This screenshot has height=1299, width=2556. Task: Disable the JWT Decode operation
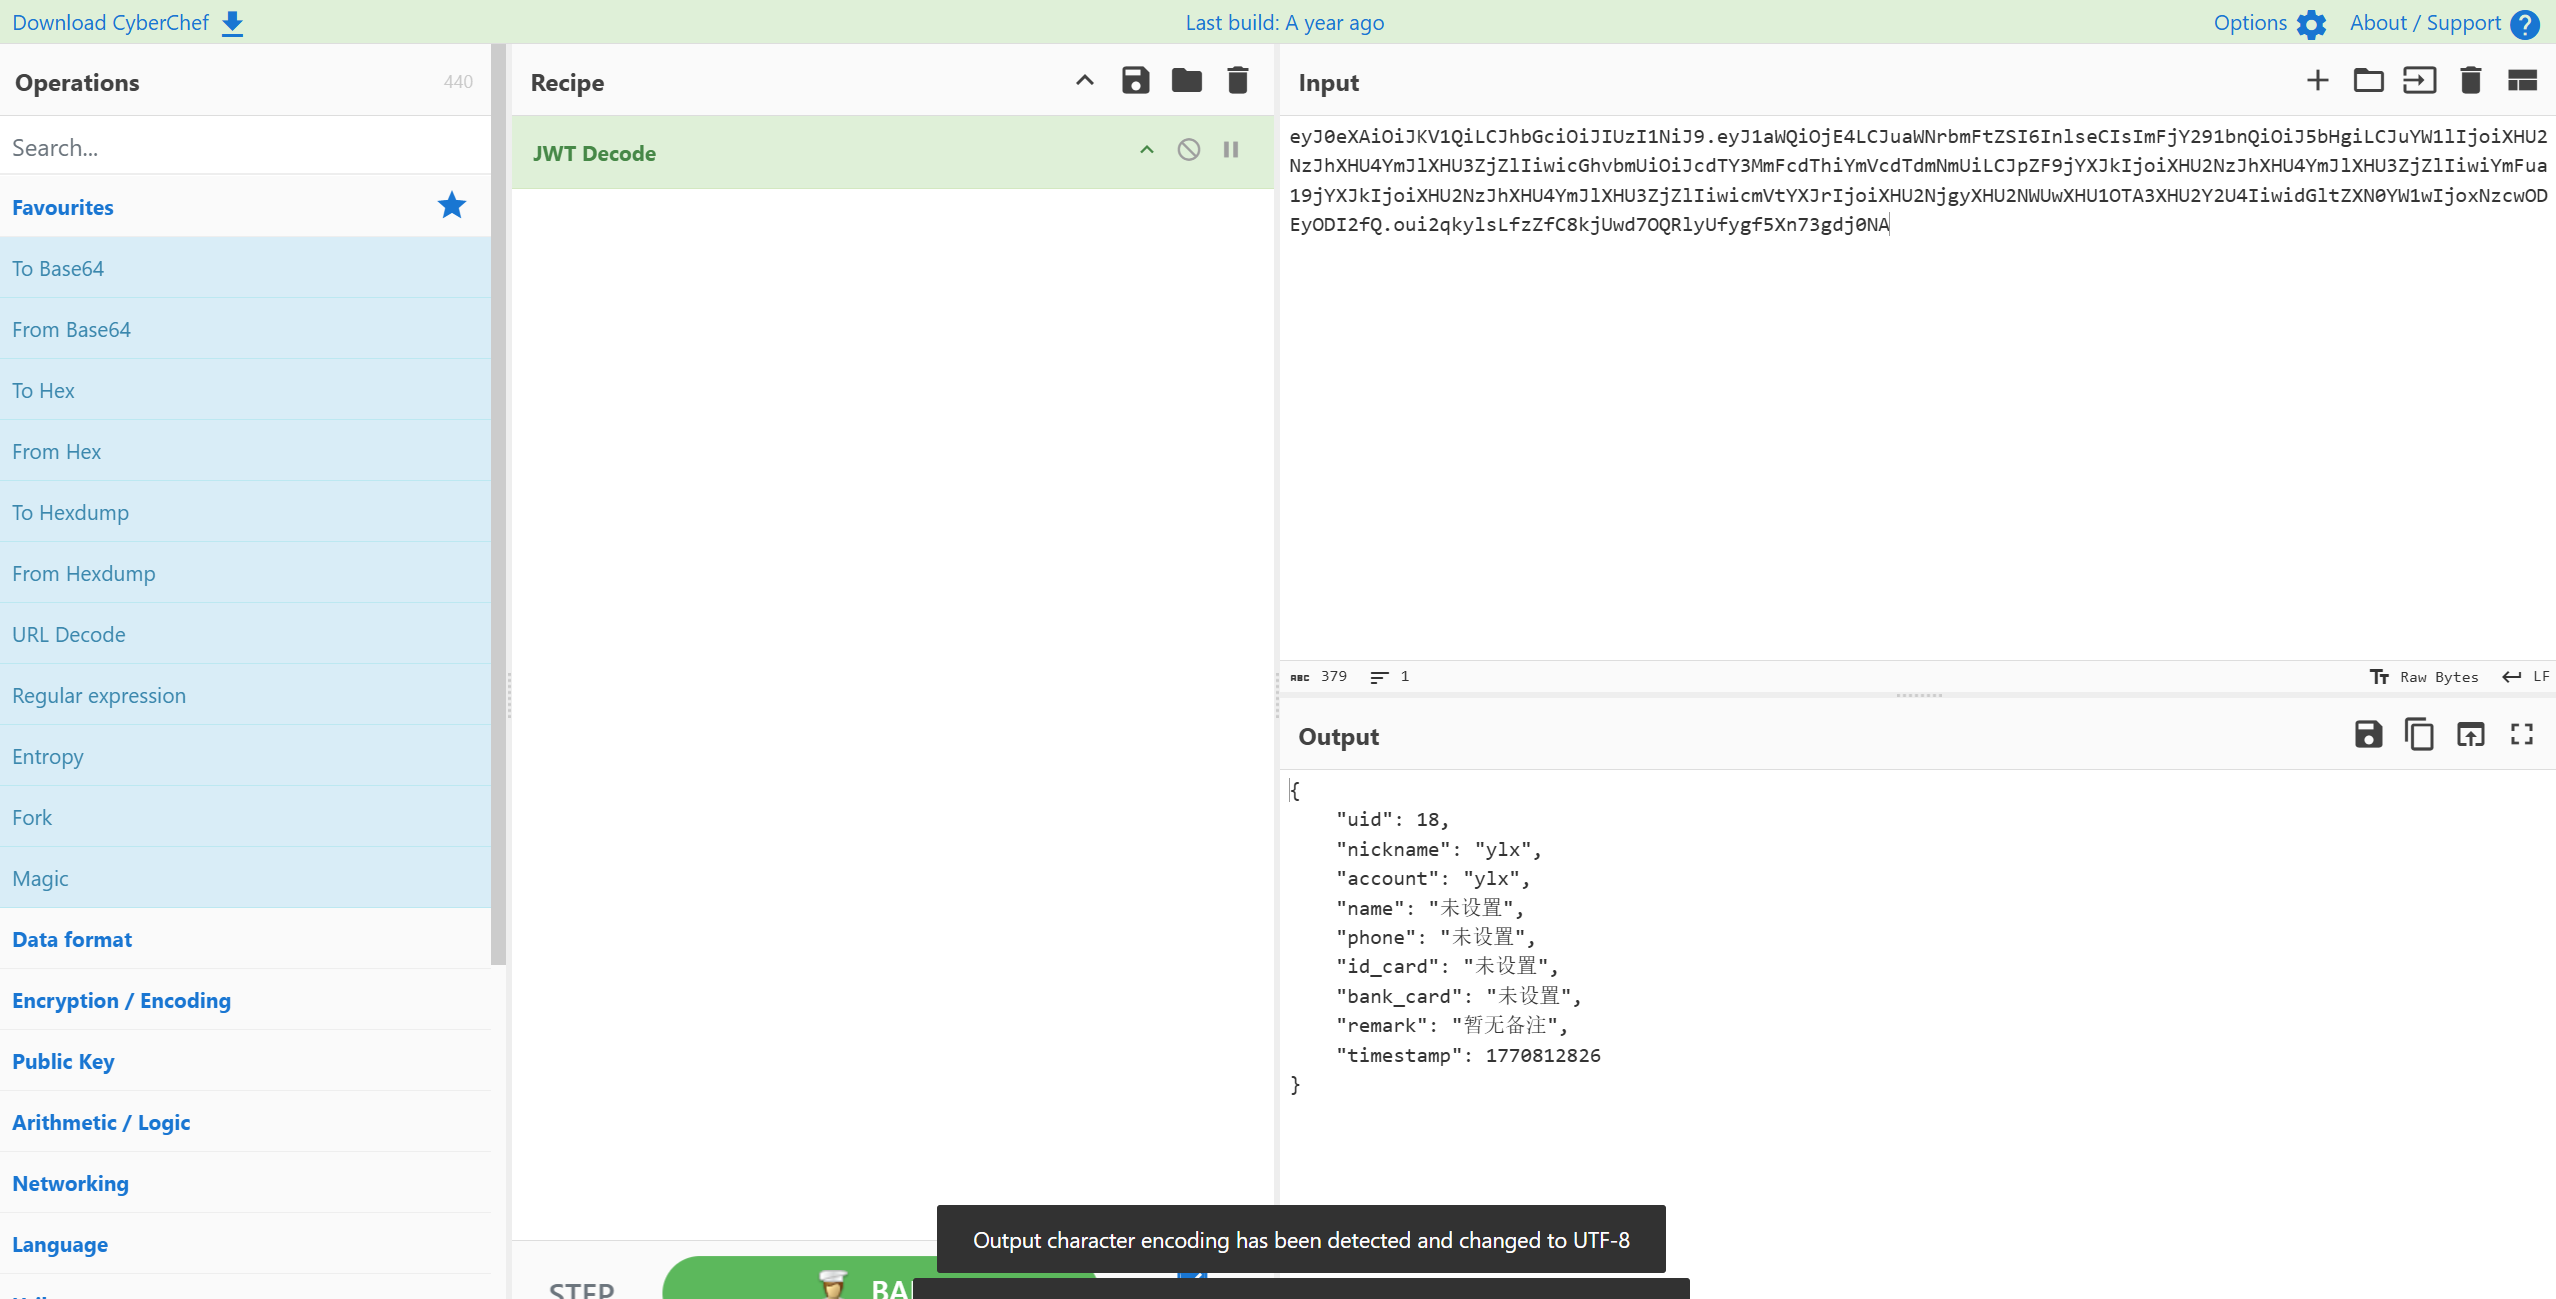pyautogui.click(x=1188, y=150)
